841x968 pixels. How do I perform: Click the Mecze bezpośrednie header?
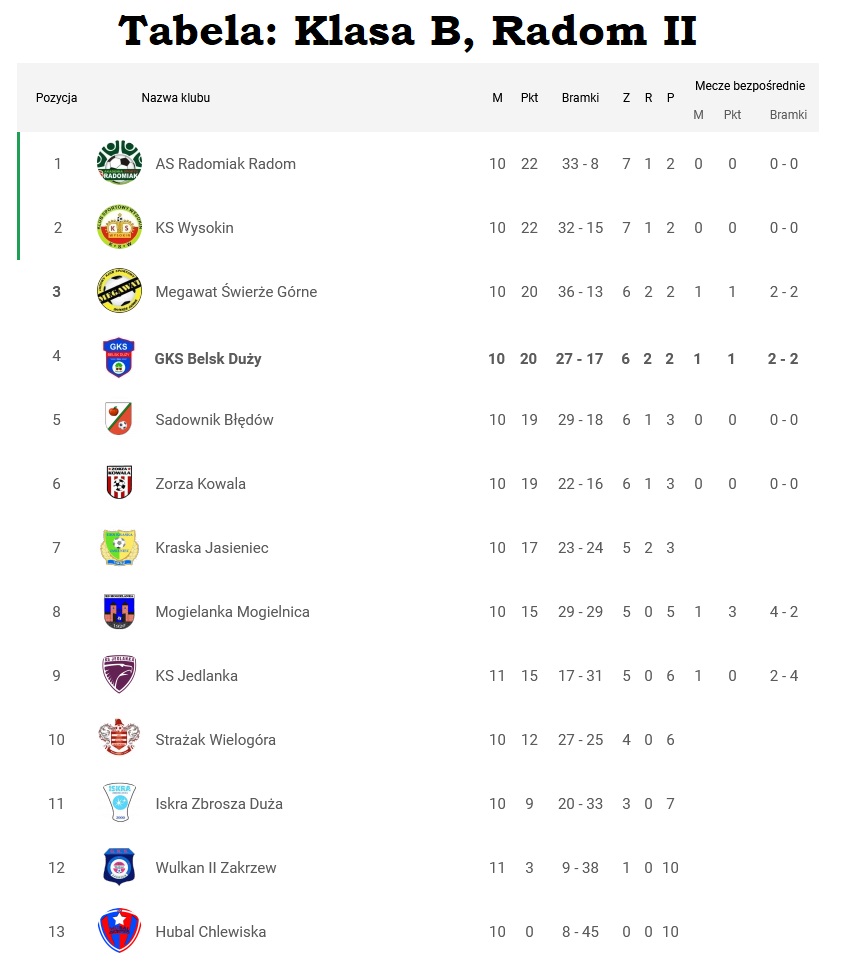tap(750, 86)
